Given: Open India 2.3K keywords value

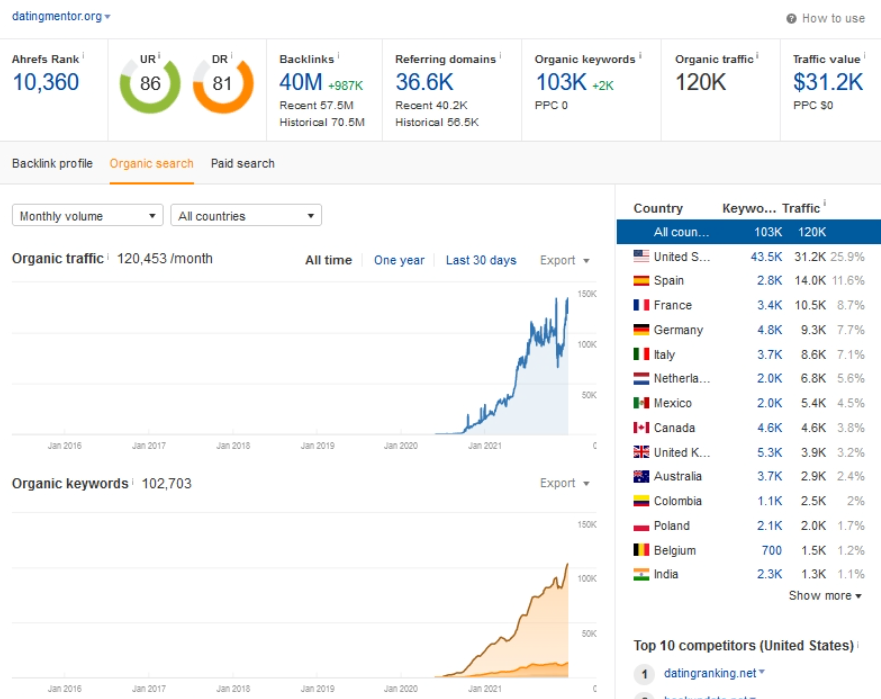Looking at the screenshot, I should (x=769, y=574).
